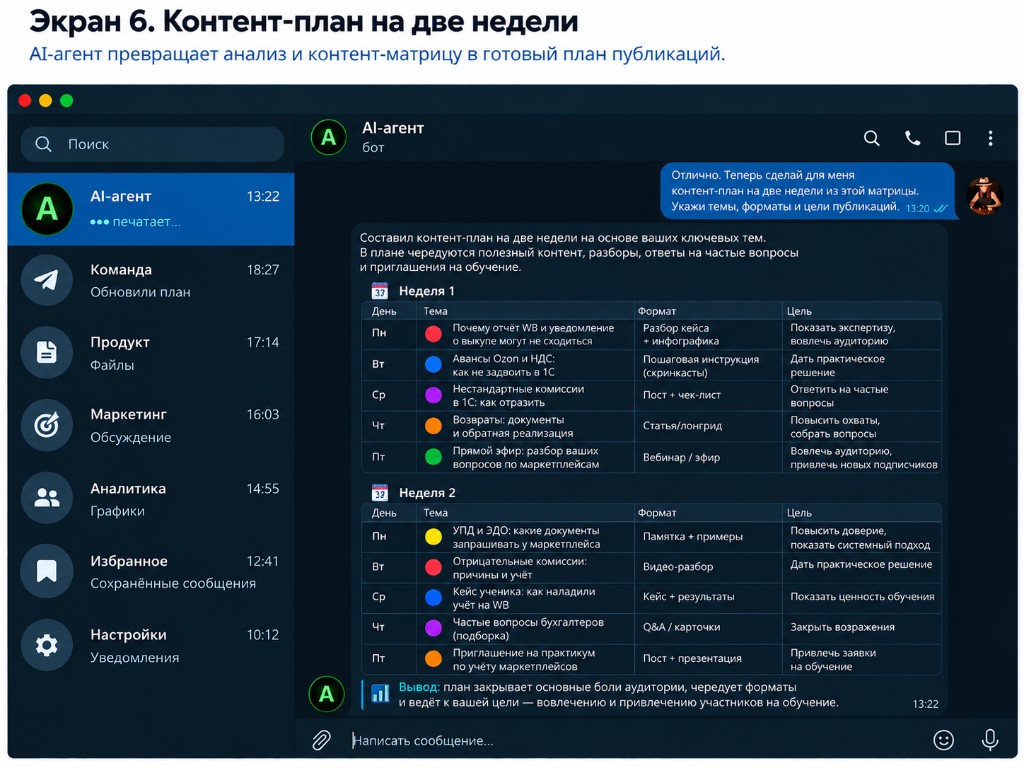Open the user's profile photo thumbnail
Viewport: 1024px width, 768px height.
[984, 195]
